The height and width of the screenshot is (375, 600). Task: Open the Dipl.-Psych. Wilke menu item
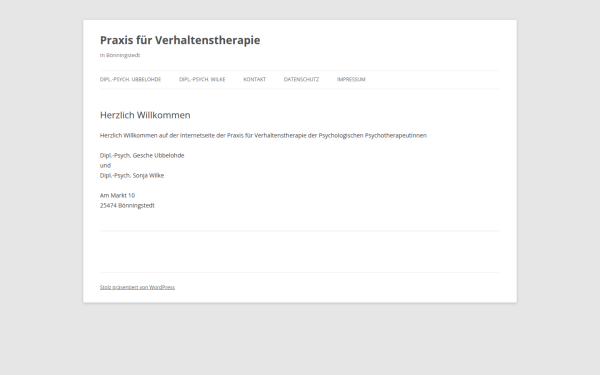click(x=202, y=80)
